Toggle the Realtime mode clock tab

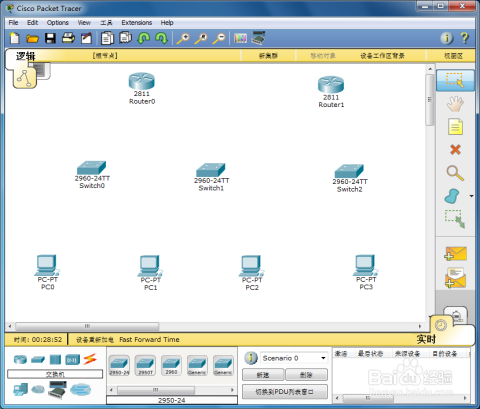tap(441, 325)
